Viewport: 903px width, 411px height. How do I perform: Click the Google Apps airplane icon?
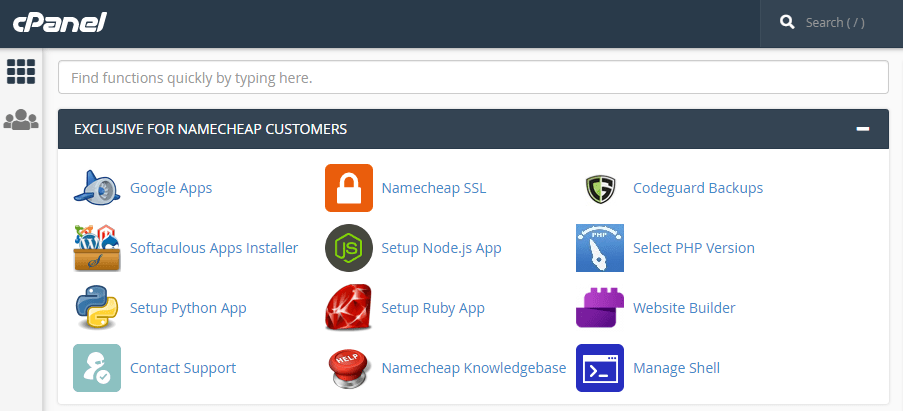point(97,188)
